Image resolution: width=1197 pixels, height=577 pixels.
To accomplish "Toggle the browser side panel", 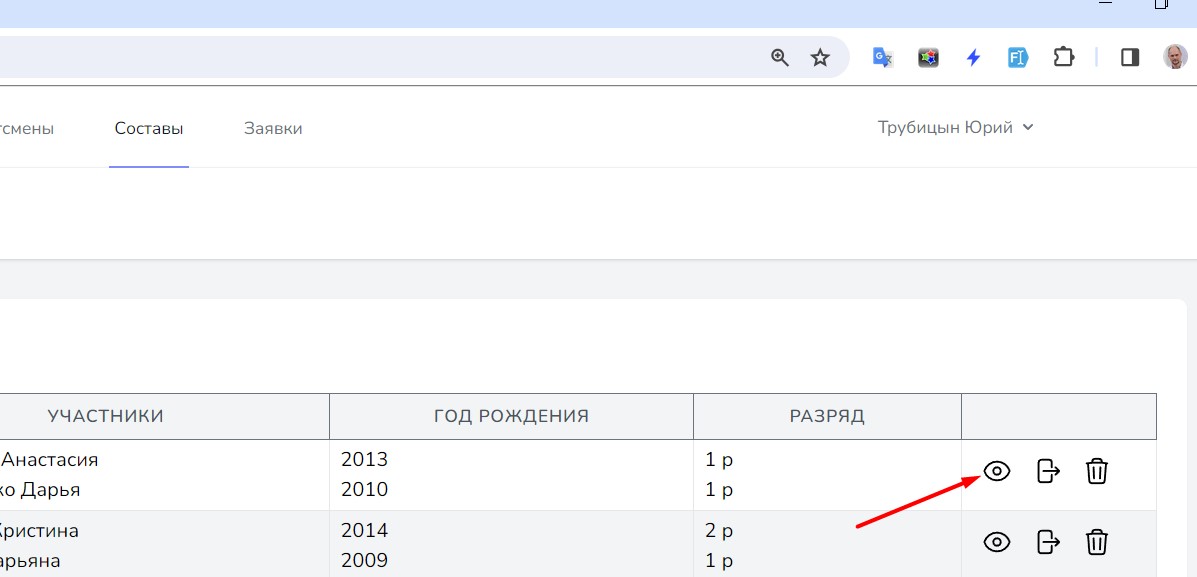I will click(1130, 58).
